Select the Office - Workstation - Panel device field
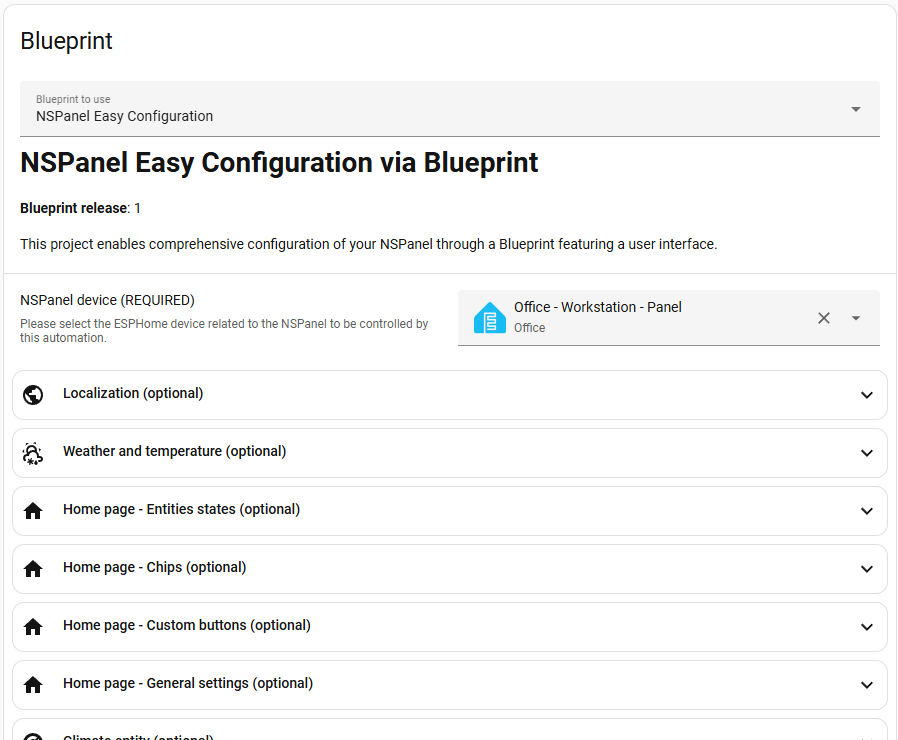This screenshot has height=740, width=898. pyautogui.click(x=668, y=318)
